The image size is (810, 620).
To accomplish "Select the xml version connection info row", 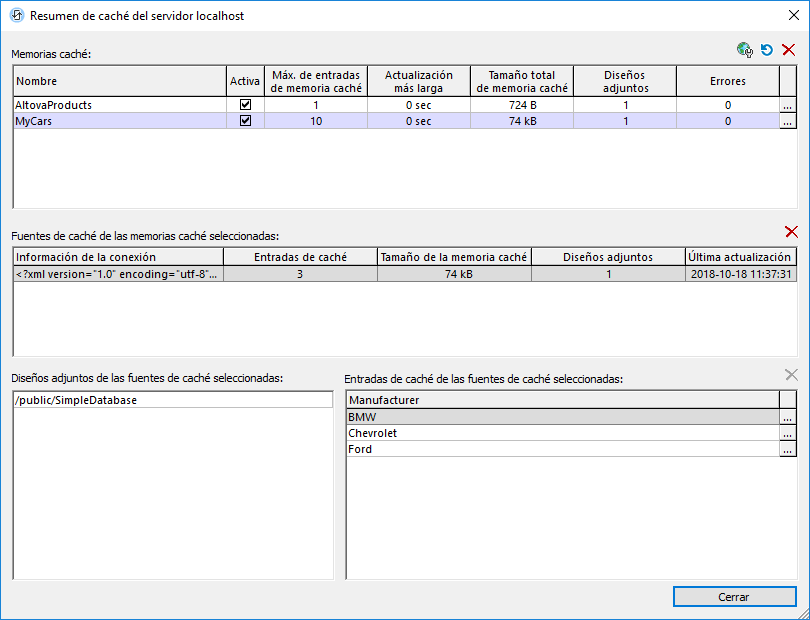I will tap(117, 274).
